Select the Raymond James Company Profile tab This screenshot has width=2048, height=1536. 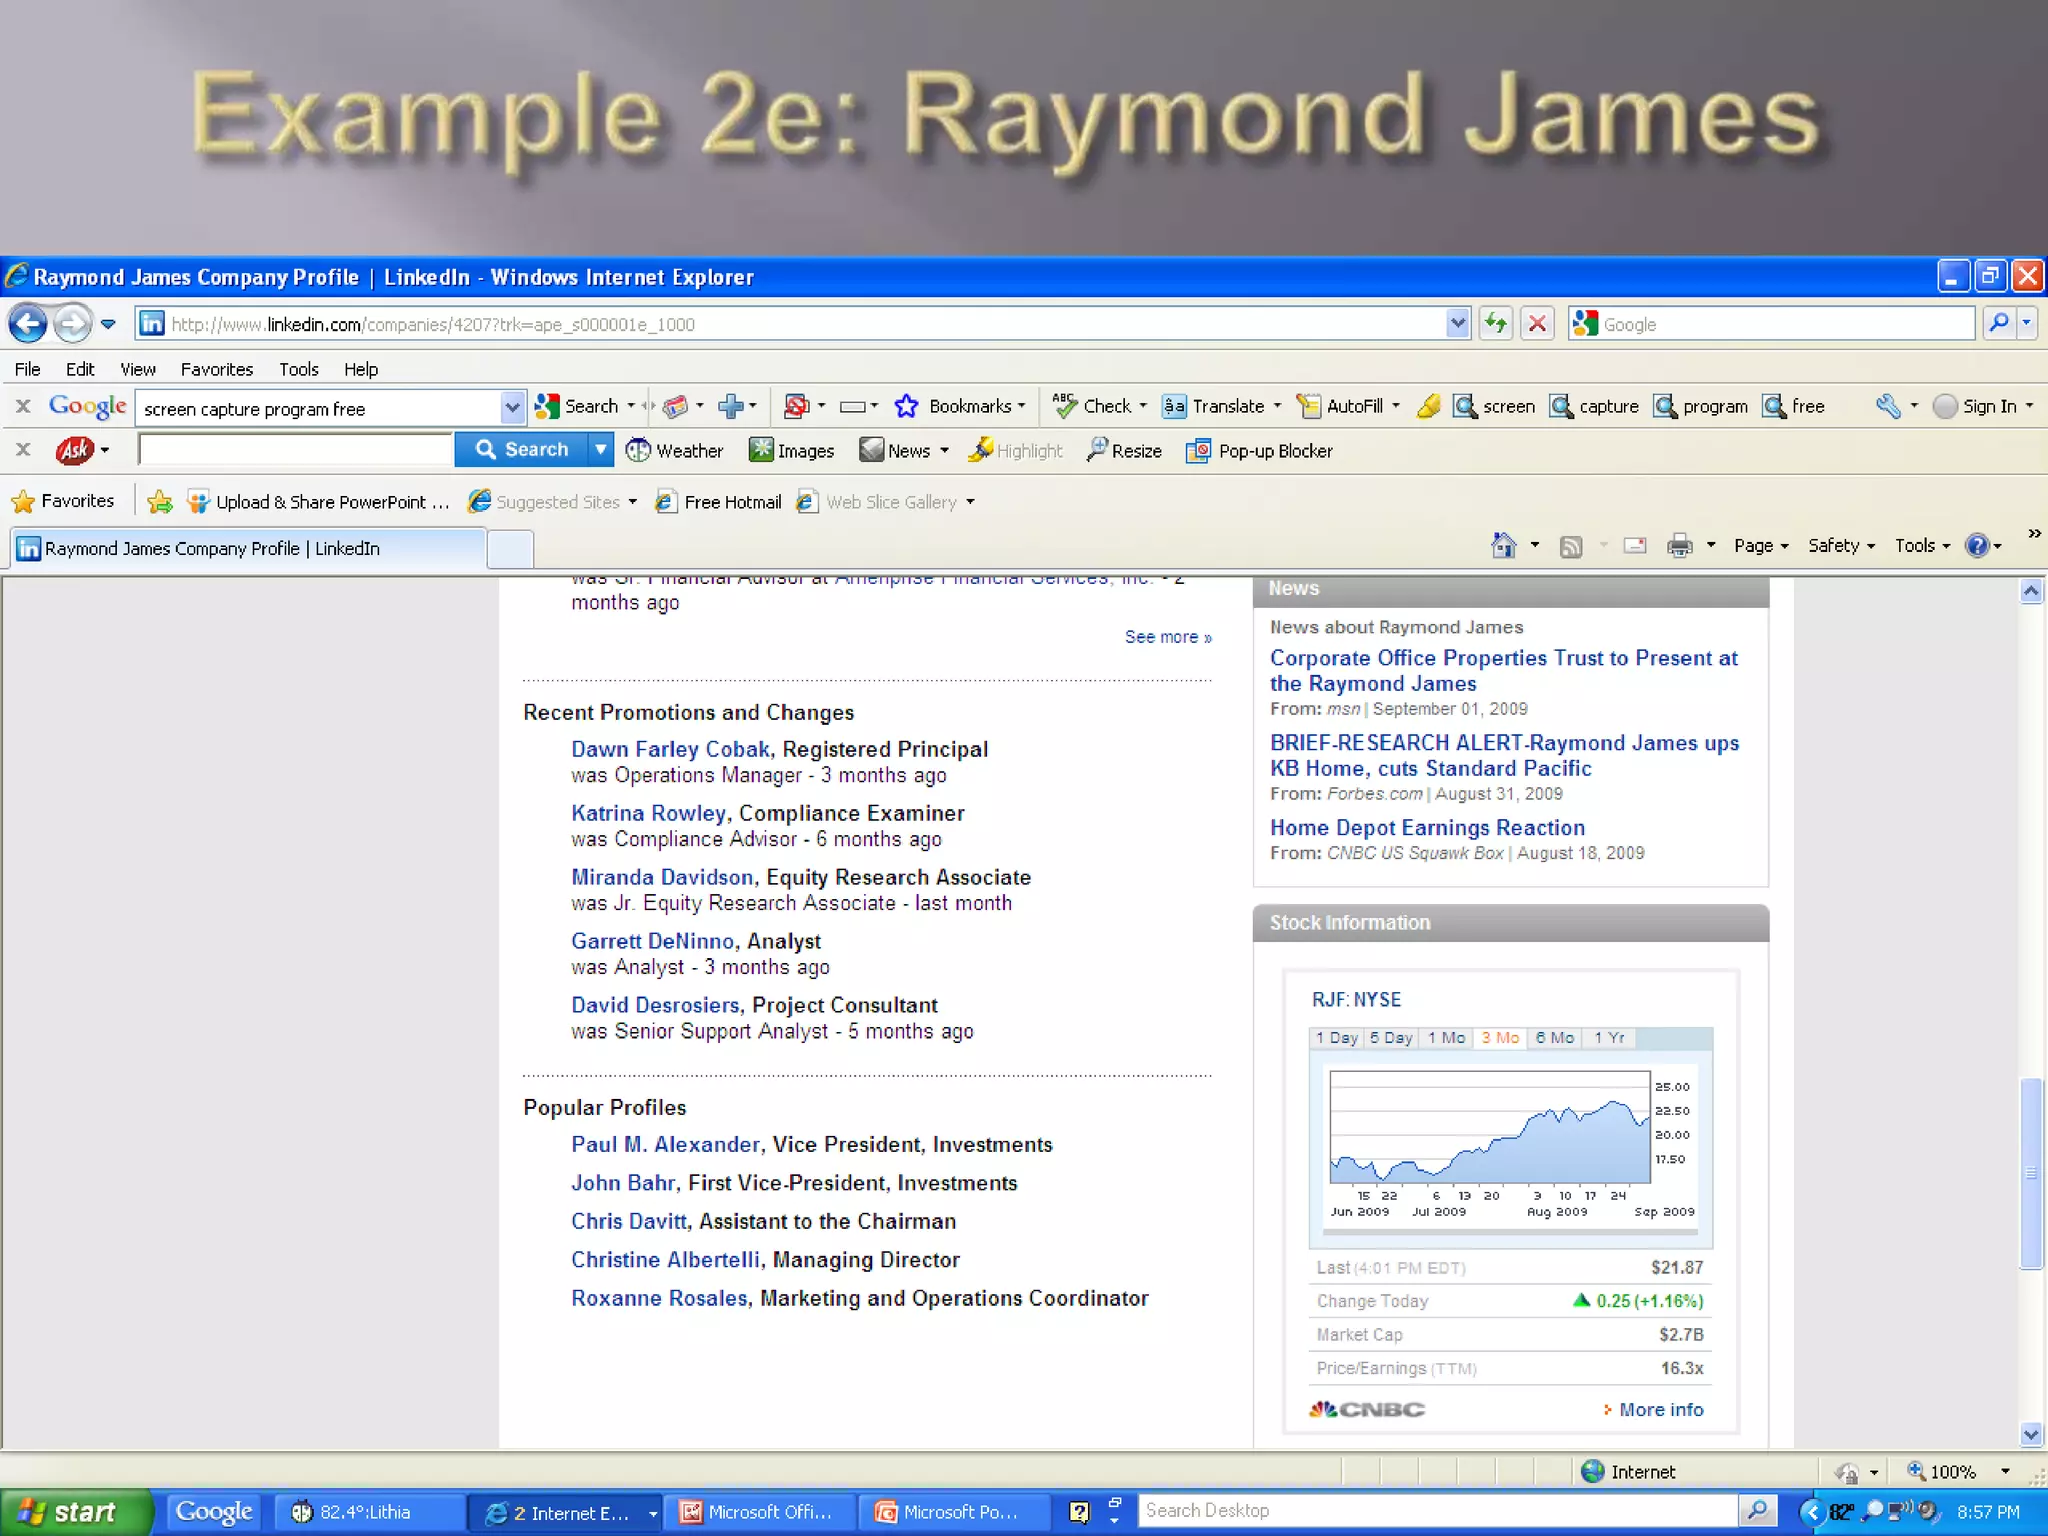coord(248,548)
